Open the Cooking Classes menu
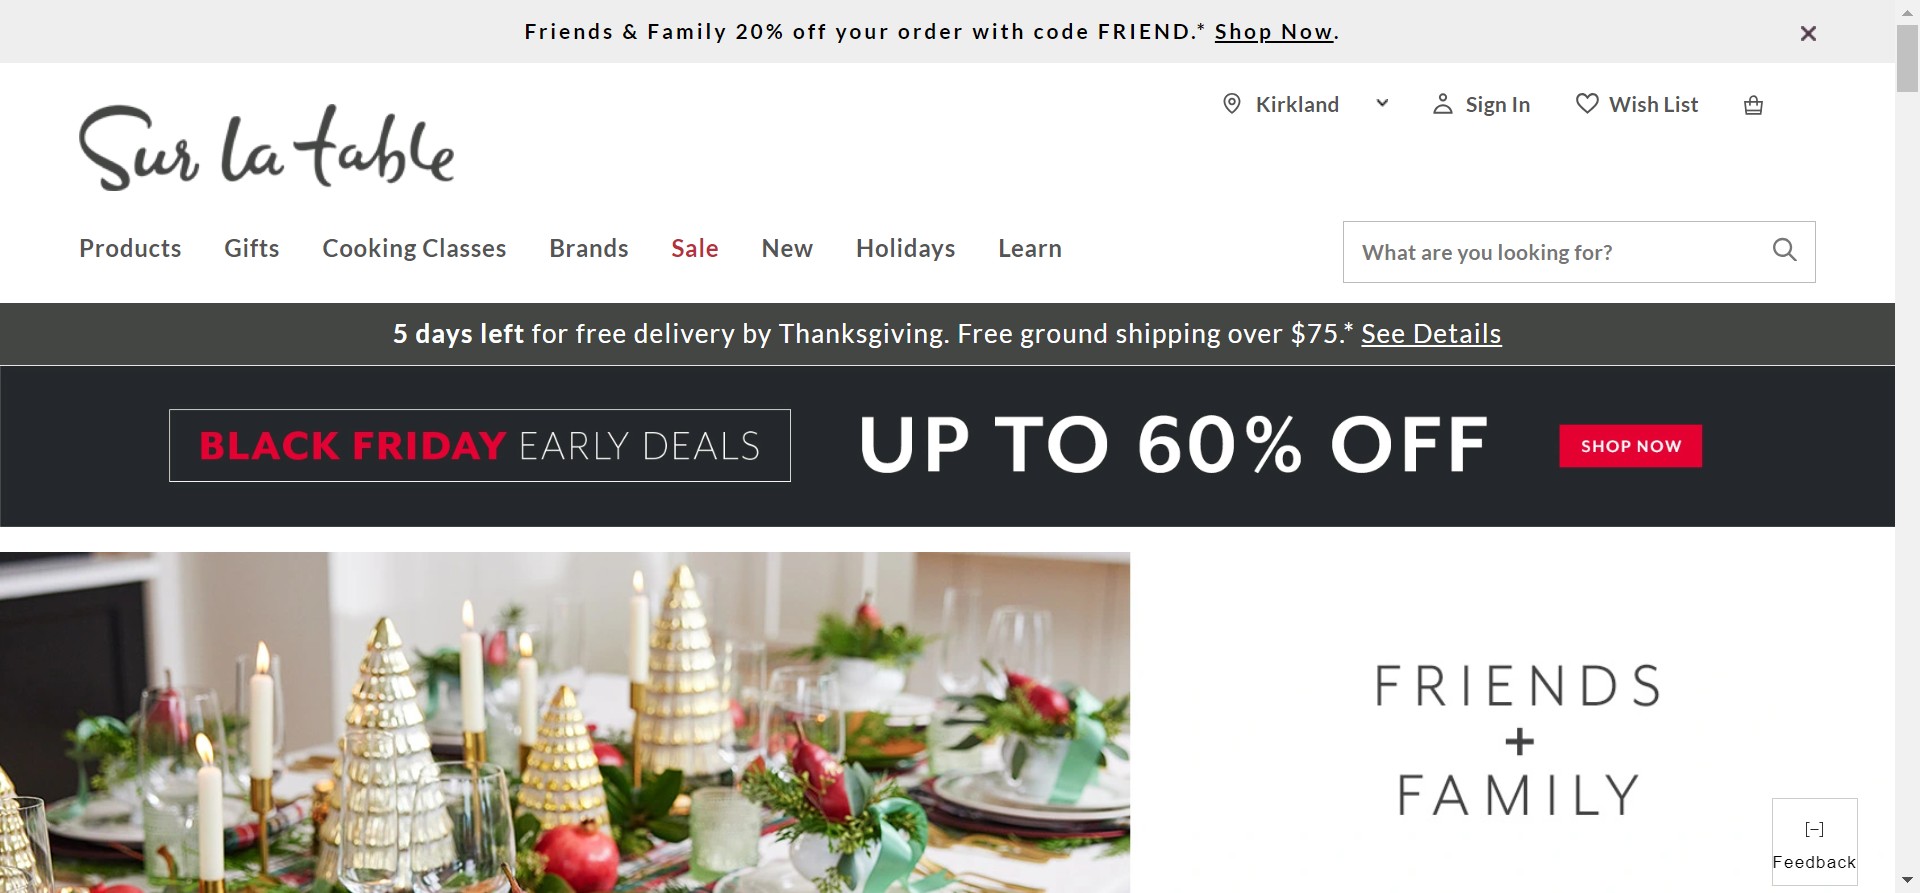This screenshot has height=893, width=1920. pos(414,248)
